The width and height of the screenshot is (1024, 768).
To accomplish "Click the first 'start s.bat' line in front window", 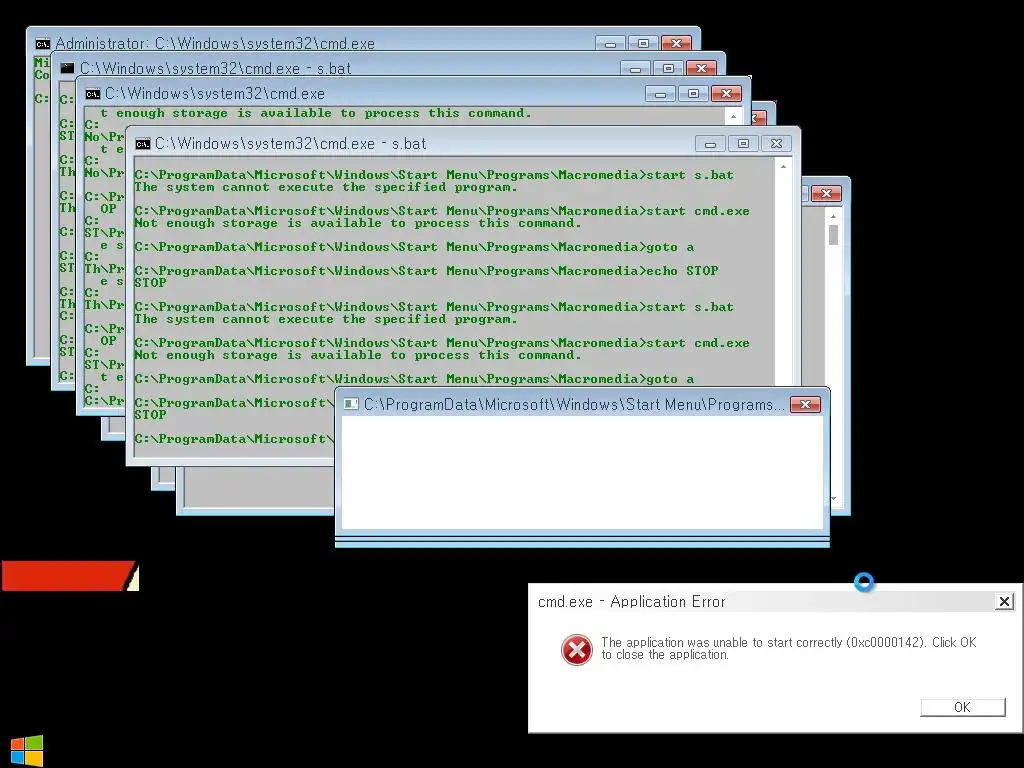I will coord(434,175).
